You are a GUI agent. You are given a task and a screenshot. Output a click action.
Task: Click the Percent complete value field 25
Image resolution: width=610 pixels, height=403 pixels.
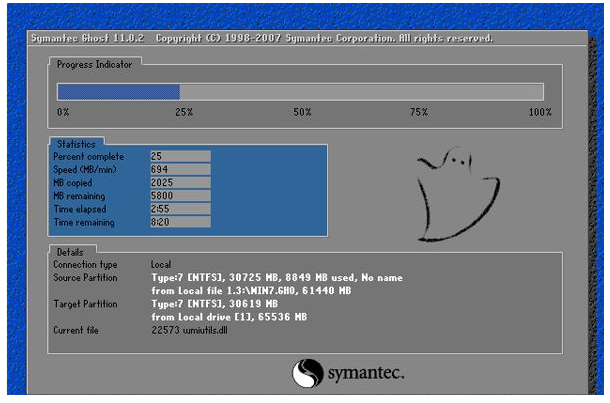[181, 156]
